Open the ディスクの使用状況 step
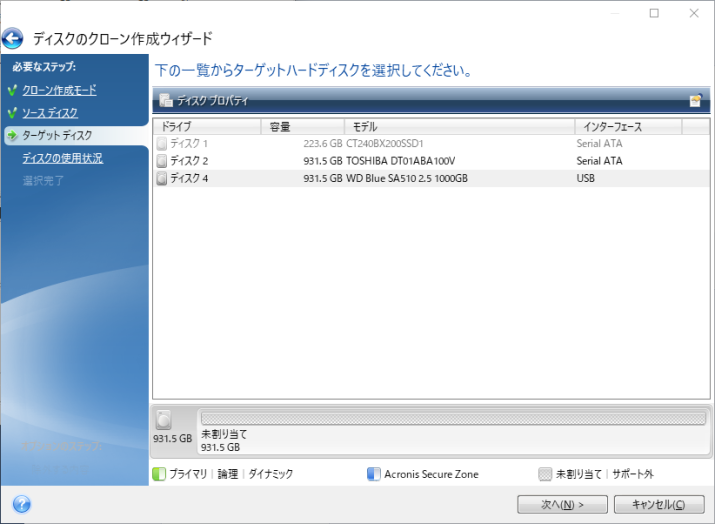This screenshot has width=715, height=524. (x=62, y=158)
